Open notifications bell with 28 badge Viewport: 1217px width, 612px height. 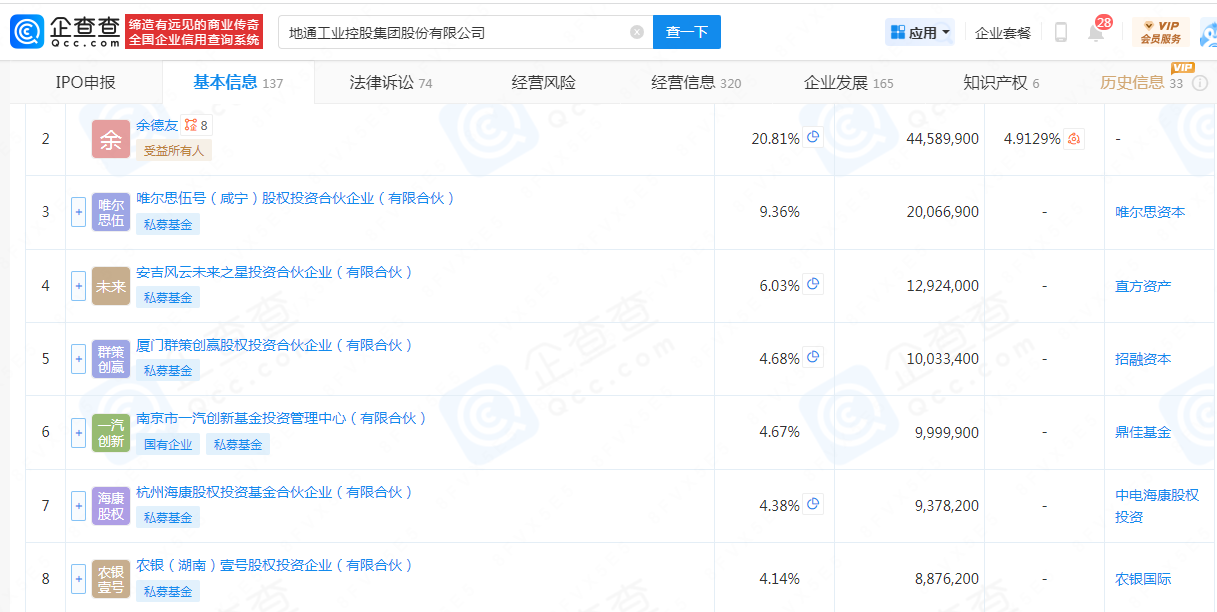click(1096, 32)
